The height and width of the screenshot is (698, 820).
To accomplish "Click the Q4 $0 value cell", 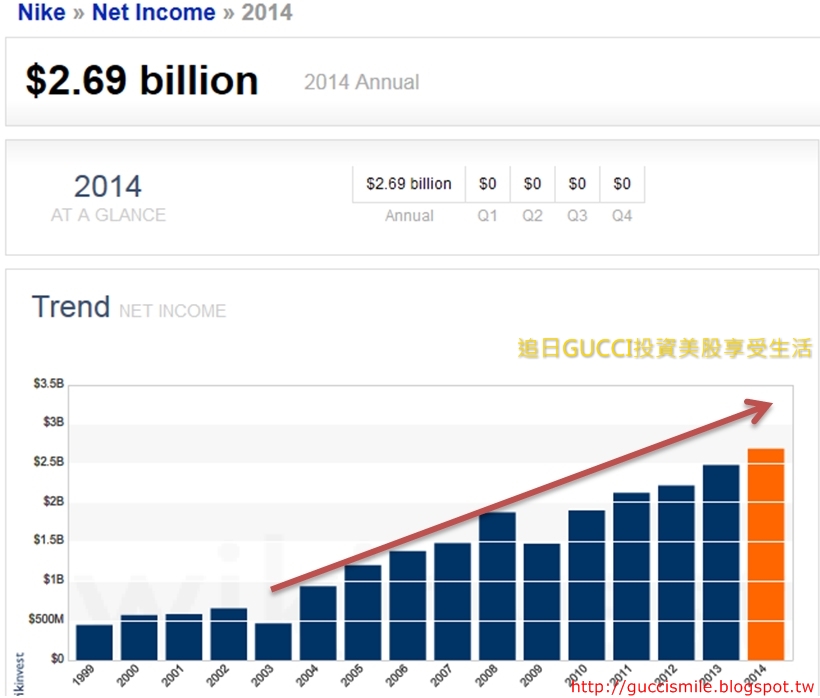I will click(x=622, y=184).
